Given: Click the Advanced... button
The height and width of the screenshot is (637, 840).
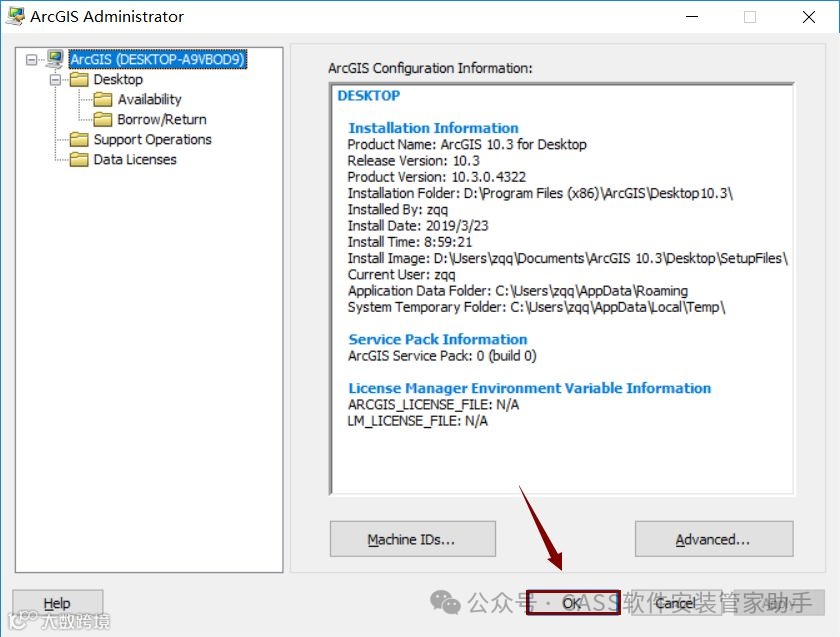Looking at the screenshot, I should click(714, 539).
